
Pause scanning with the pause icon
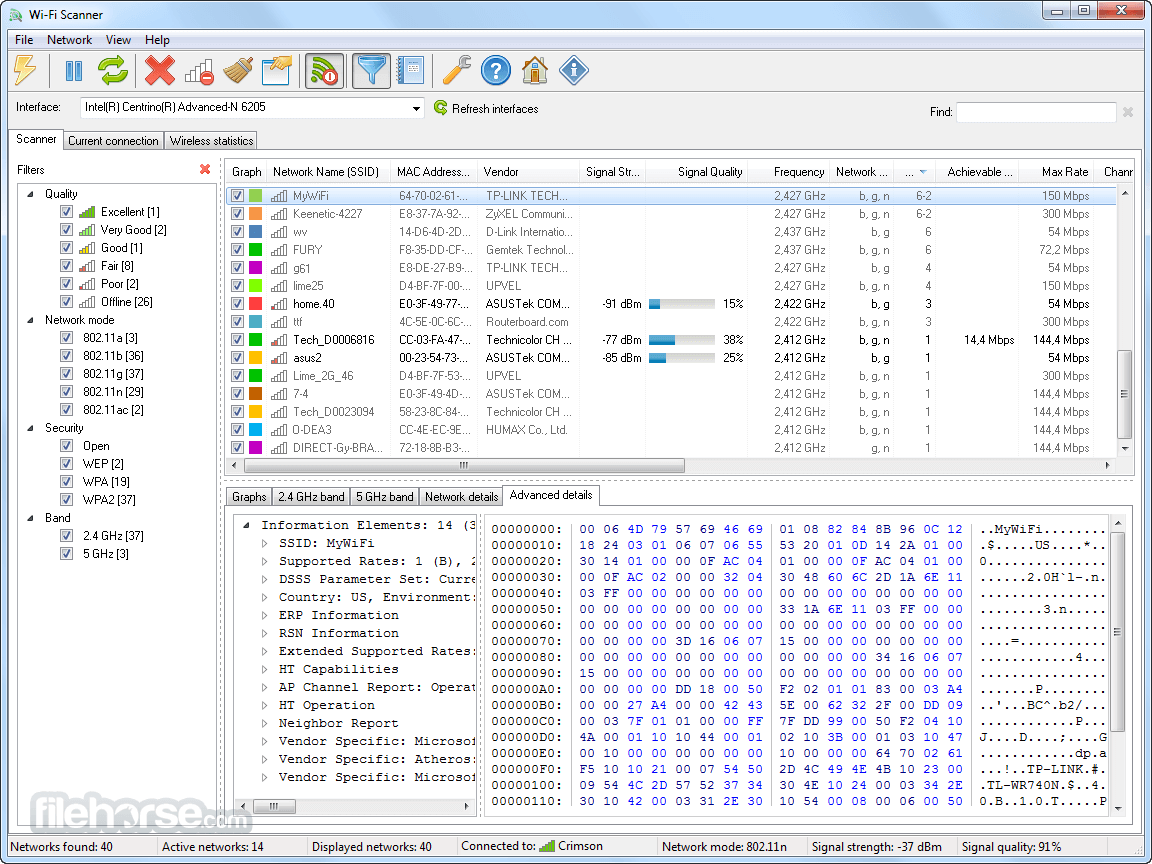tap(73, 71)
